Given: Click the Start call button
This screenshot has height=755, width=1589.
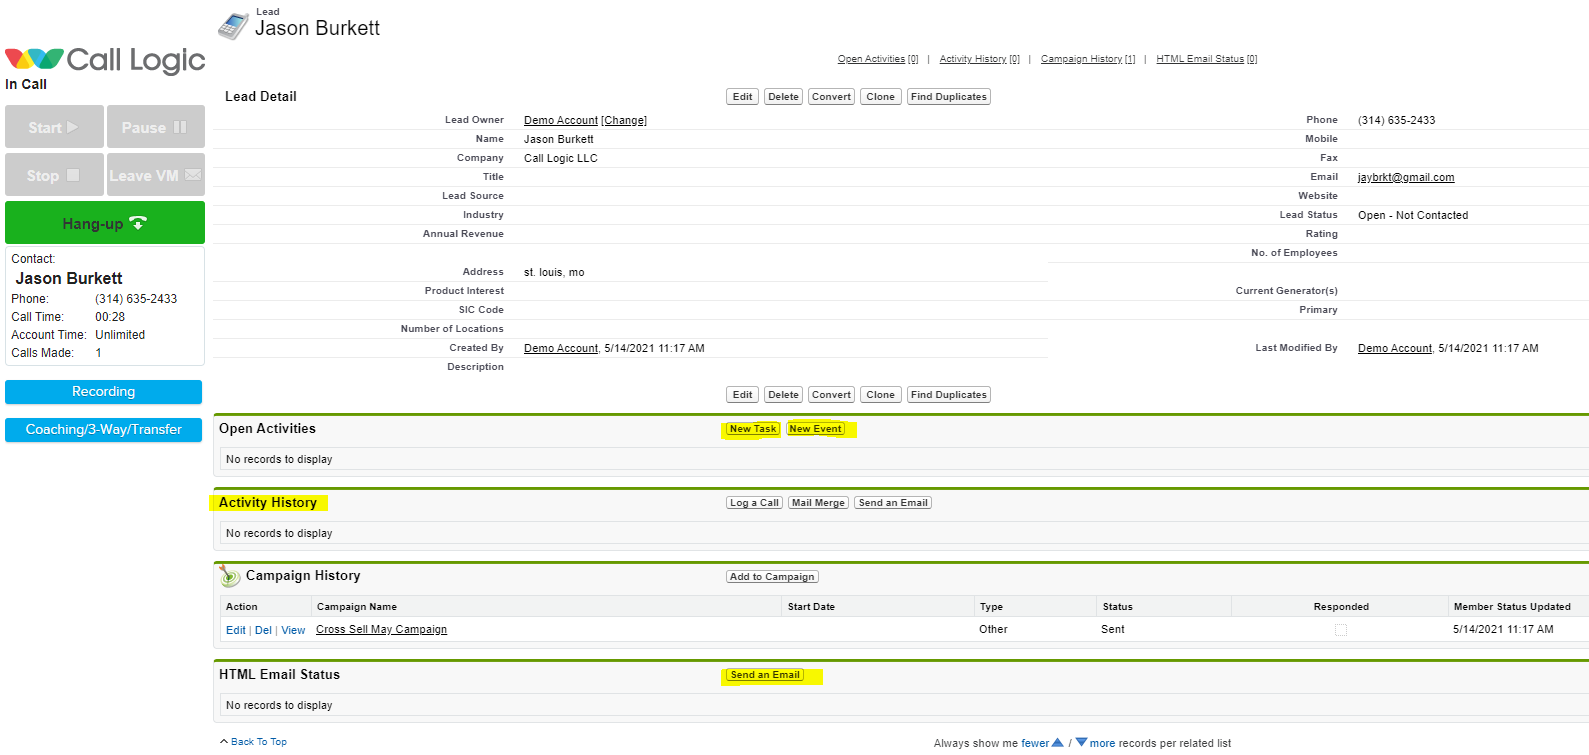Looking at the screenshot, I should coord(54,127).
